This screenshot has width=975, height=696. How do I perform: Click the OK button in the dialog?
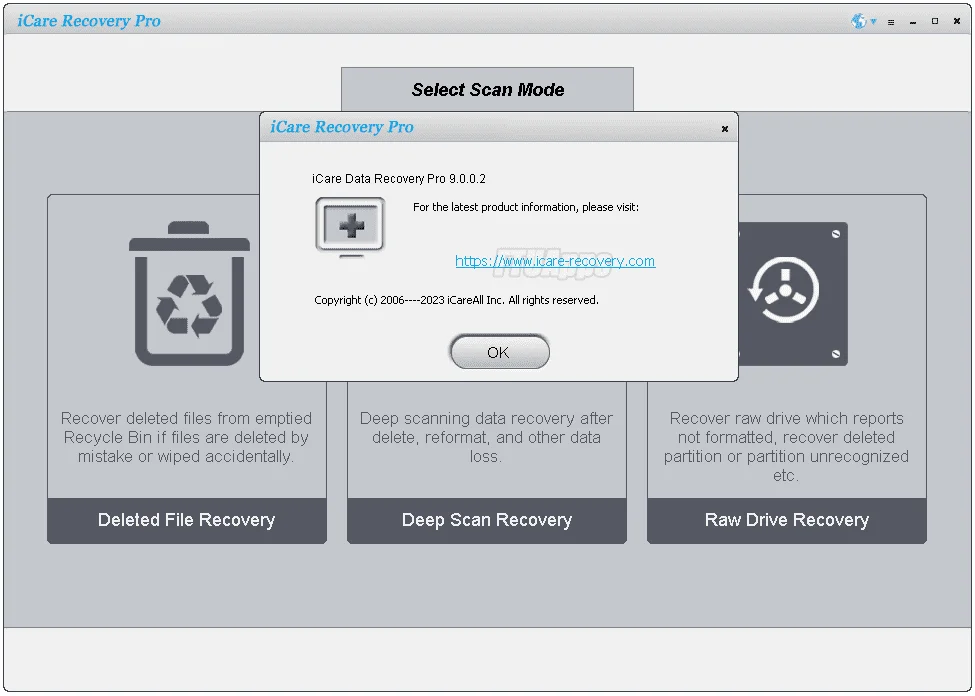click(499, 352)
